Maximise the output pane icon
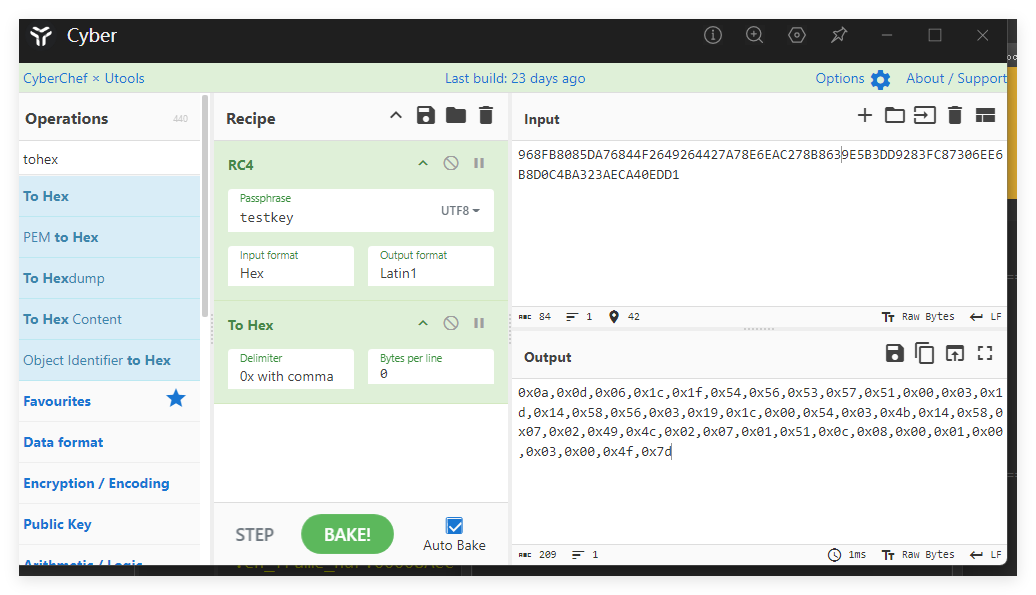The height and width of the screenshot is (595, 1036). click(x=985, y=353)
